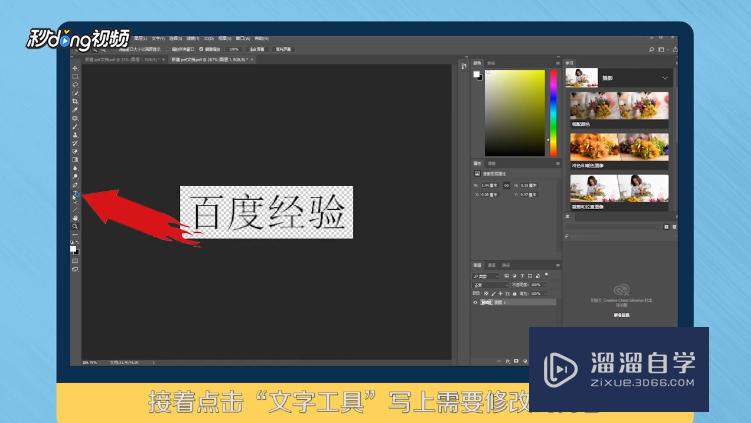Select the Spot Healing Brush tool
This screenshot has height=423, width=751.
[x=75, y=118]
